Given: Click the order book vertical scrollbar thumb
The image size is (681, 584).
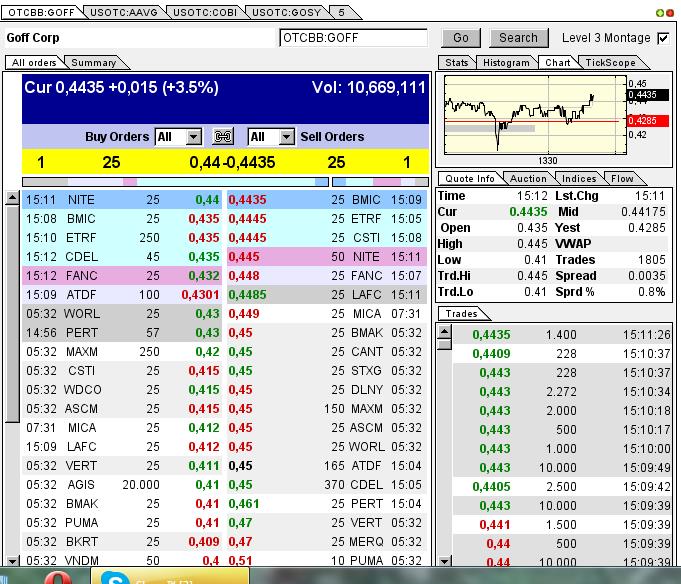Looking at the screenshot, I should click(12, 313).
